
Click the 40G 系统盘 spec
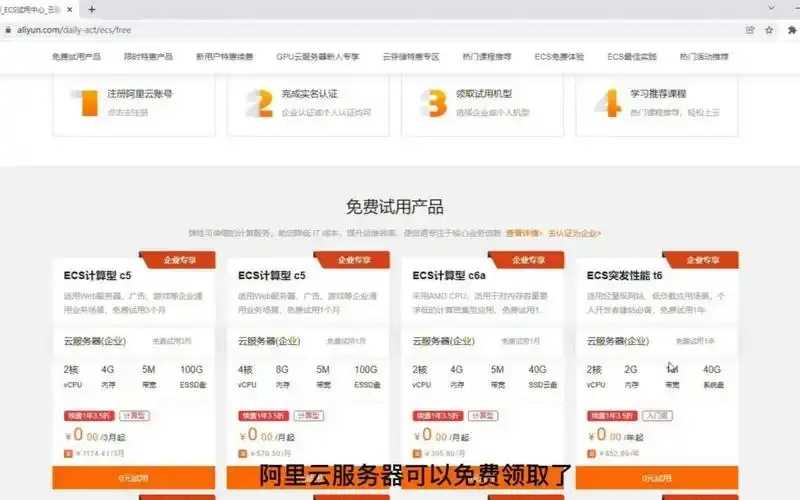(x=713, y=376)
